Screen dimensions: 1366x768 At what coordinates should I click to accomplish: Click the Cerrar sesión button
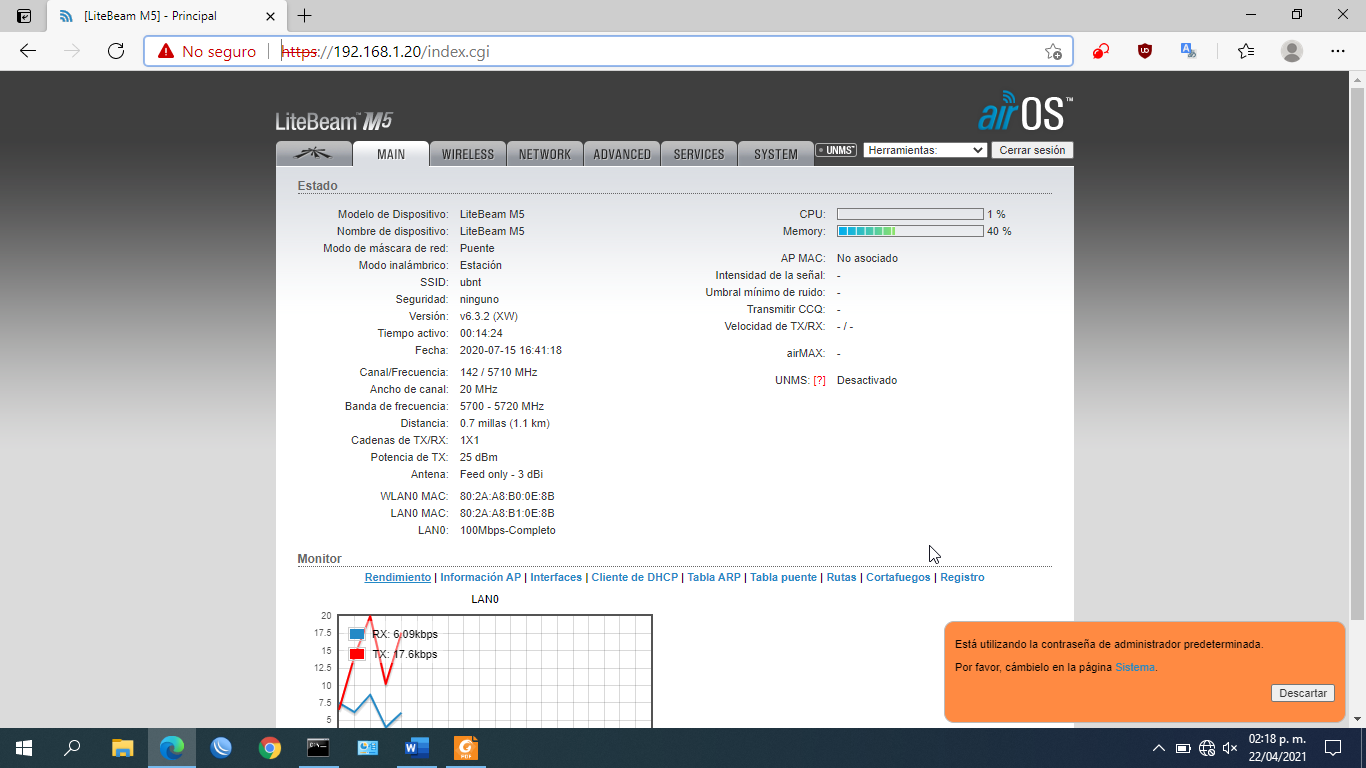click(x=1032, y=150)
